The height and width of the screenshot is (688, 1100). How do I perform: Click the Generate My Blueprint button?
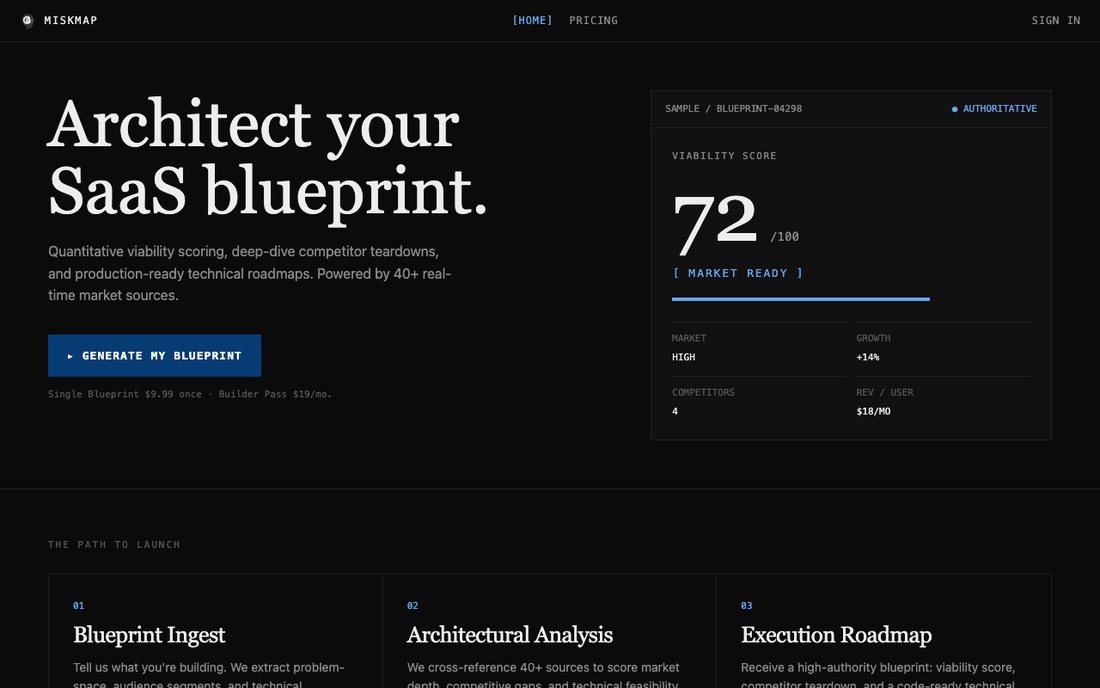(154, 356)
